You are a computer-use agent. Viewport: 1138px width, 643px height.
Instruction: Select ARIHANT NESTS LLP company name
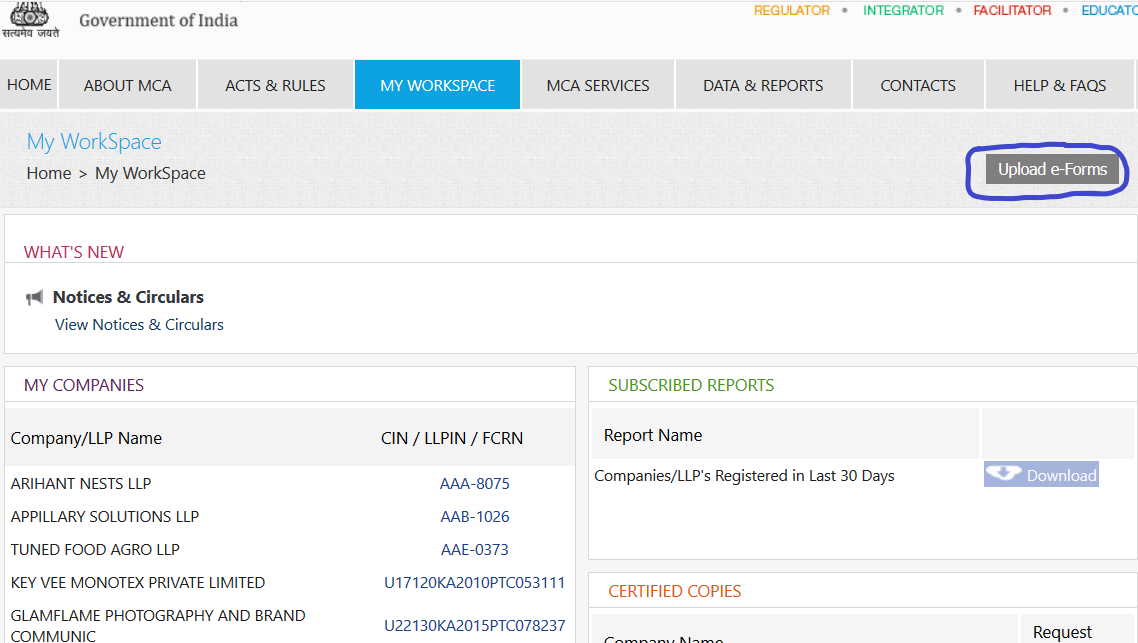(x=81, y=483)
